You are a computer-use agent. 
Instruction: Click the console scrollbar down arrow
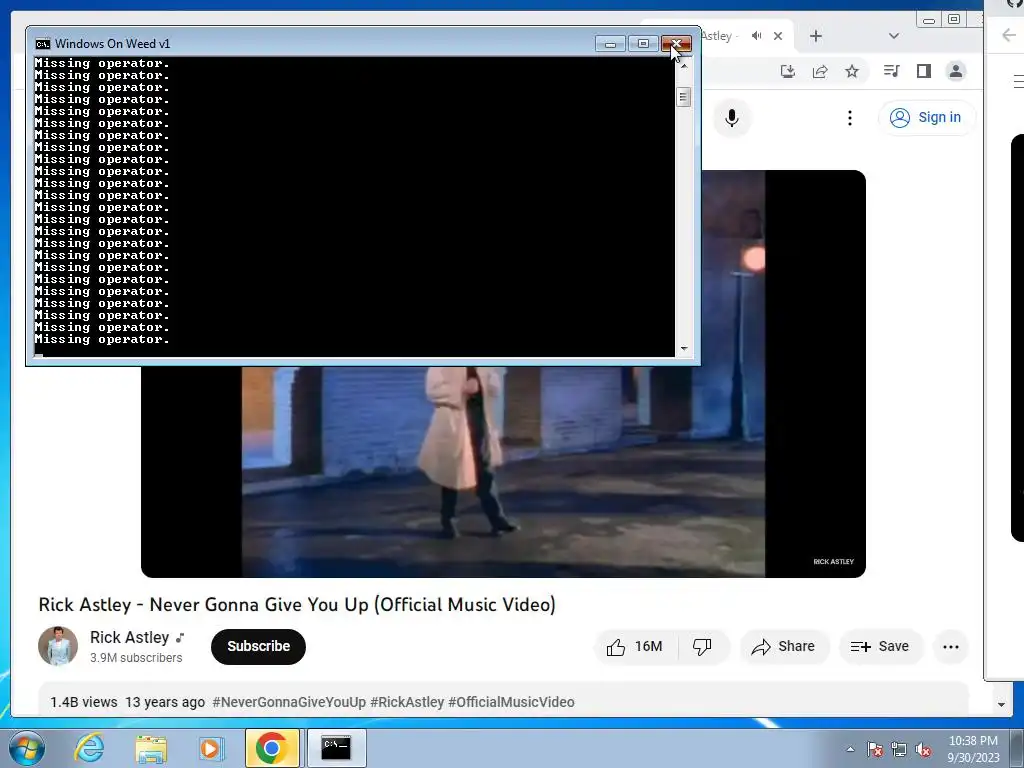(x=684, y=349)
